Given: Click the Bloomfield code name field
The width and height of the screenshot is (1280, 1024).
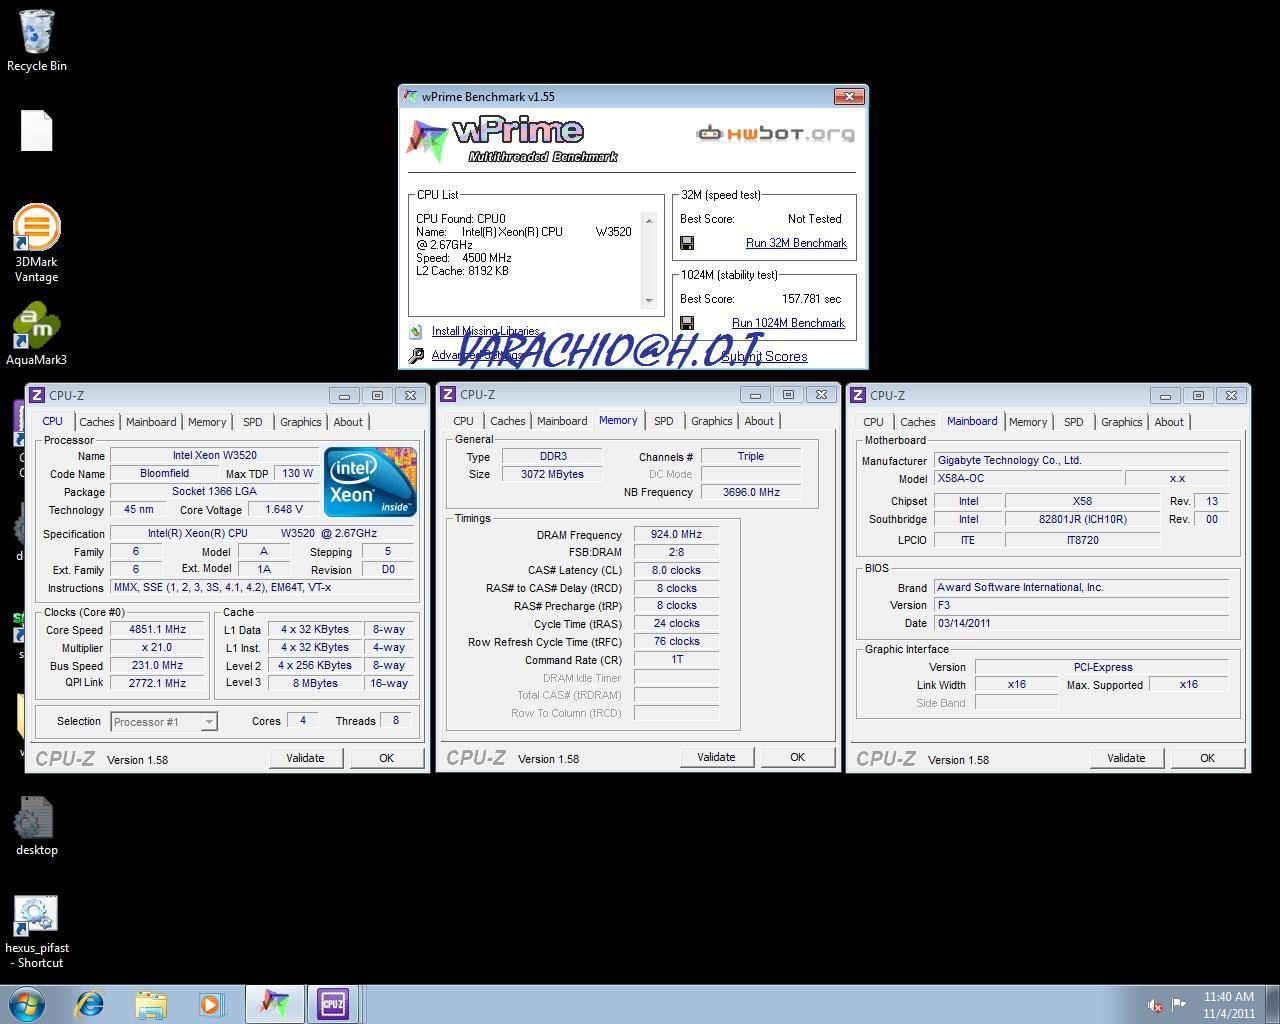Looking at the screenshot, I should tap(164, 473).
